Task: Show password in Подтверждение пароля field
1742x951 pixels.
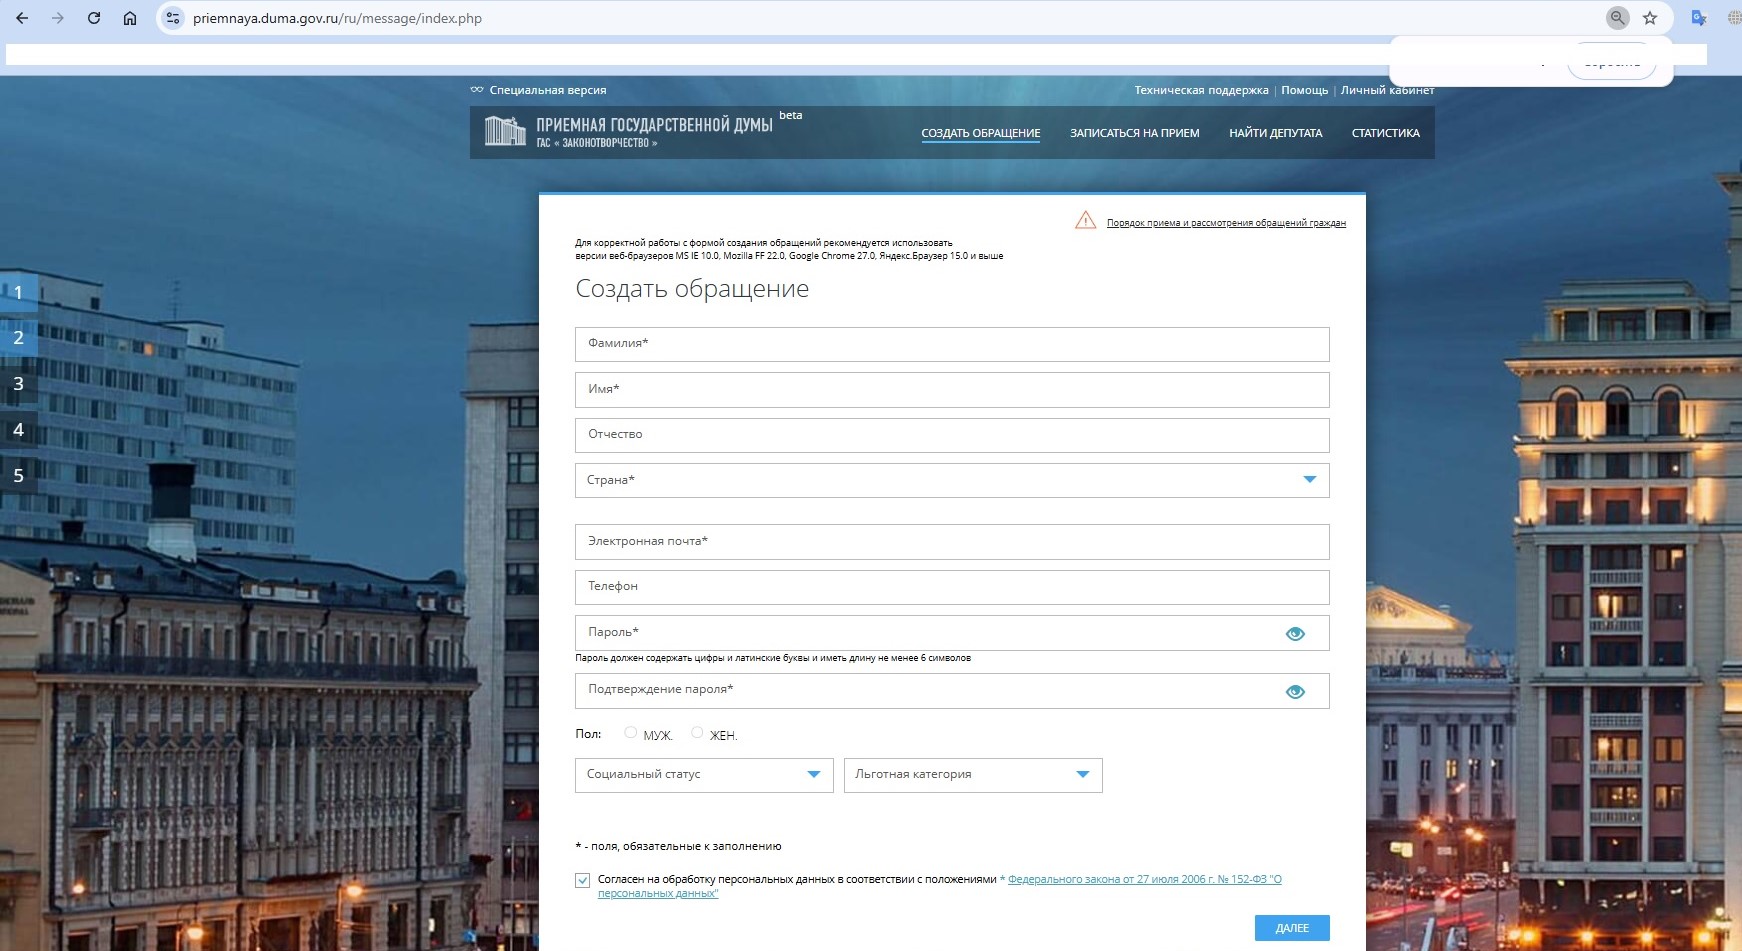Action: click(x=1295, y=691)
